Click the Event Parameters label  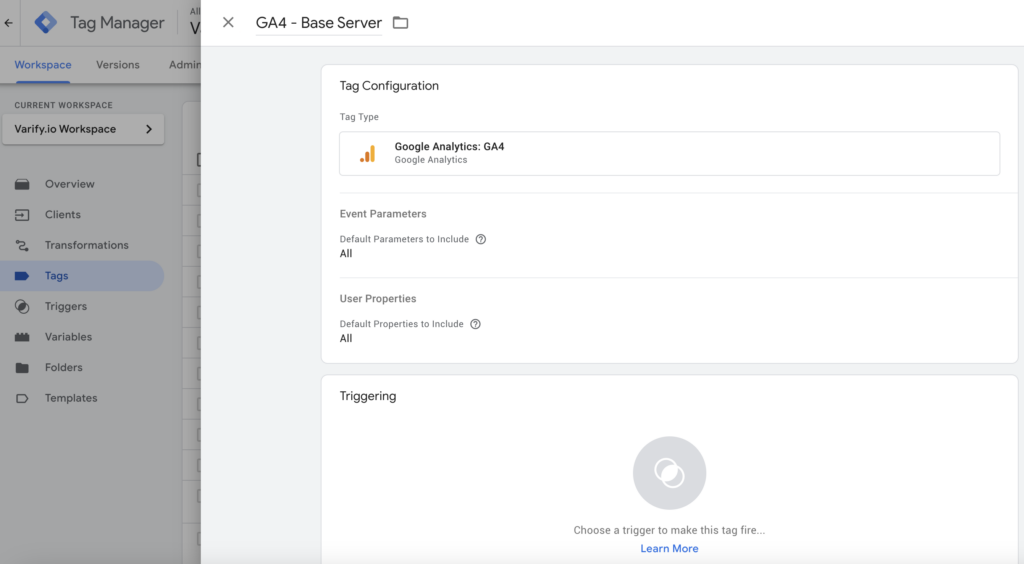tap(383, 214)
